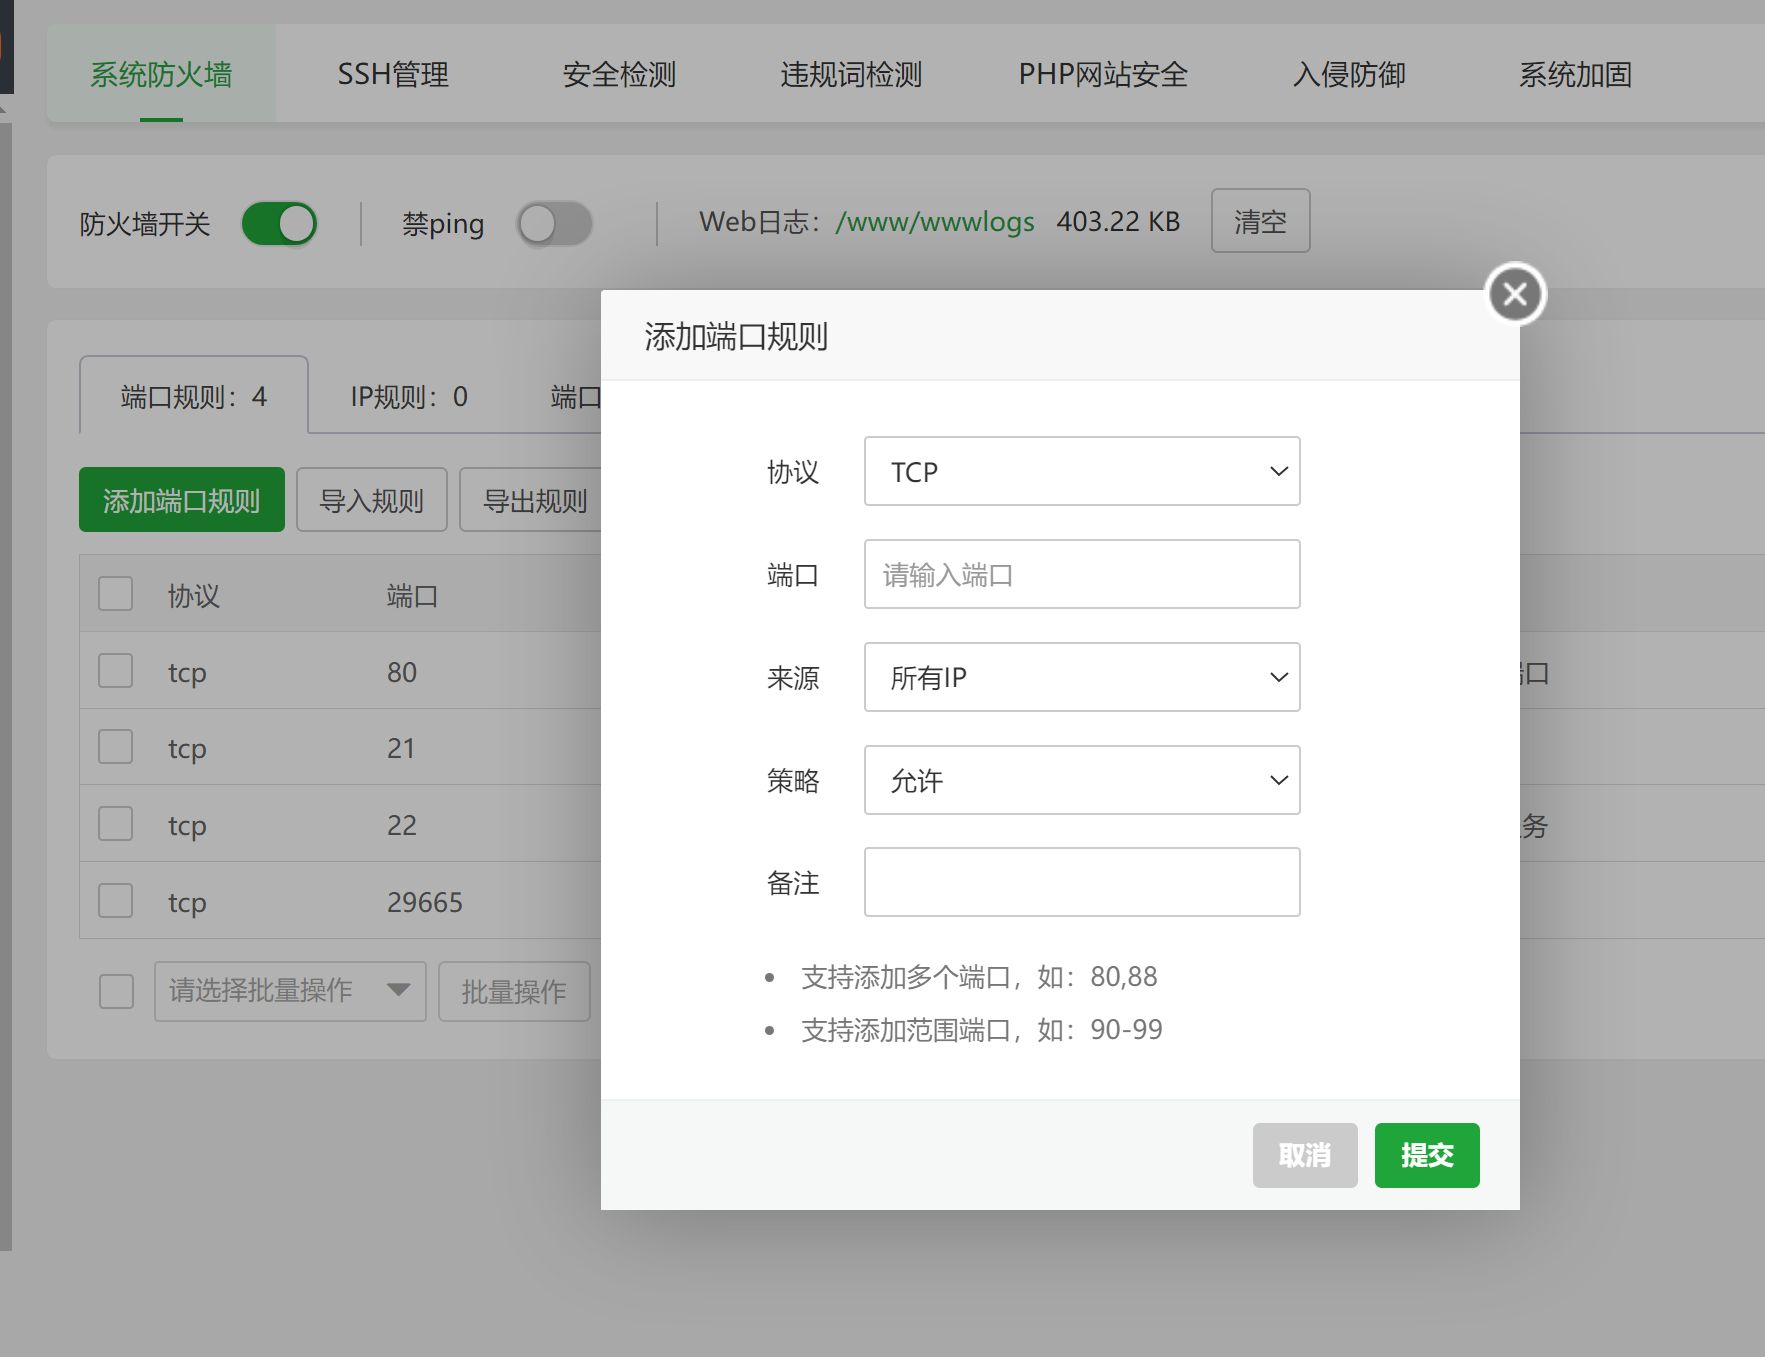This screenshot has width=1765, height=1357.
Task: Click the port value 21 in table
Action: coord(401,748)
